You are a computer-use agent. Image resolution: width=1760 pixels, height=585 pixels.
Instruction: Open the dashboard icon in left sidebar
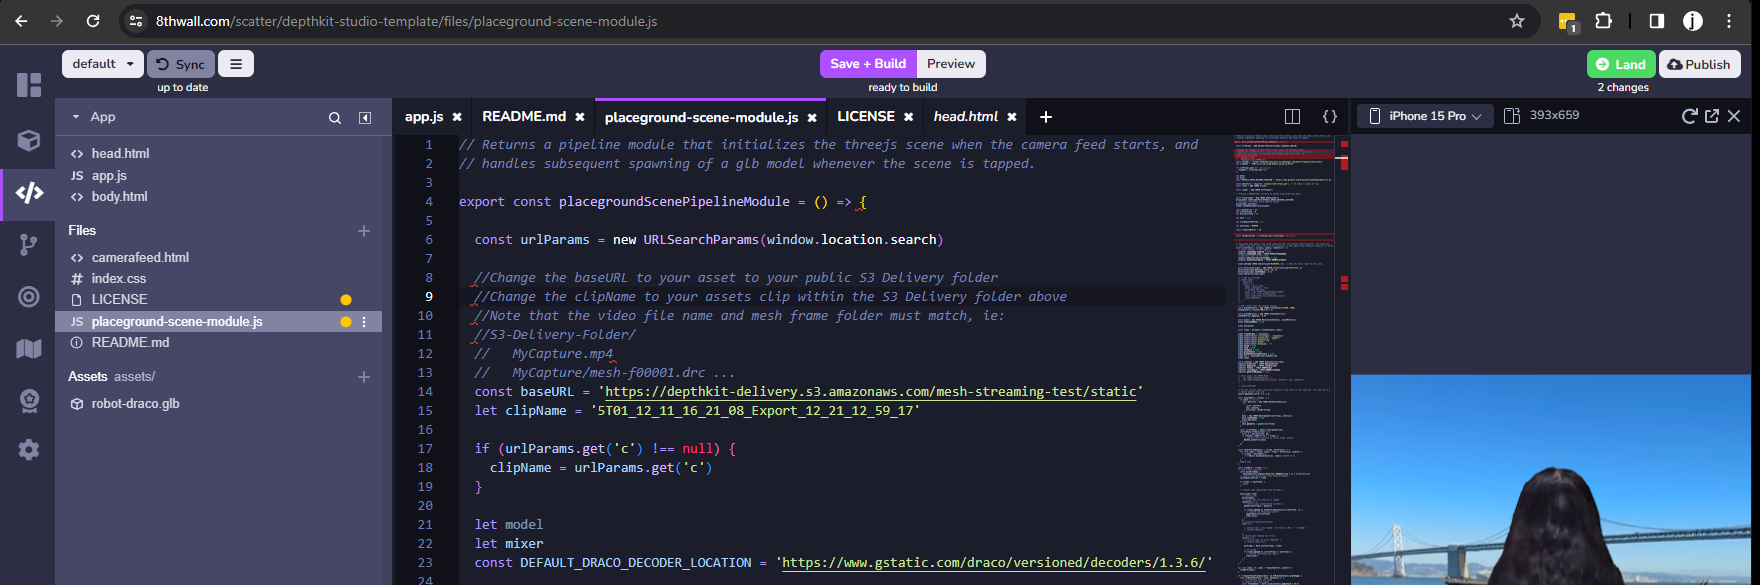(x=29, y=85)
